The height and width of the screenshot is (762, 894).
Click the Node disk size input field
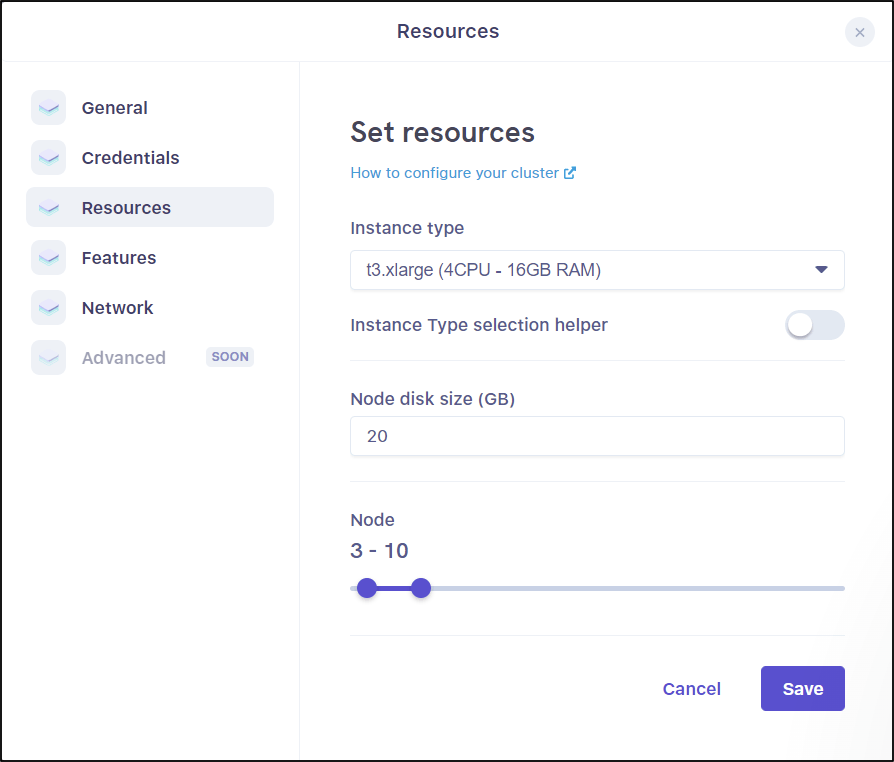point(597,436)
